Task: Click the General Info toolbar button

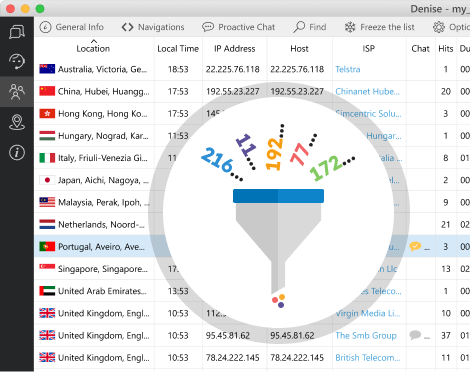Action: [72, 27]
